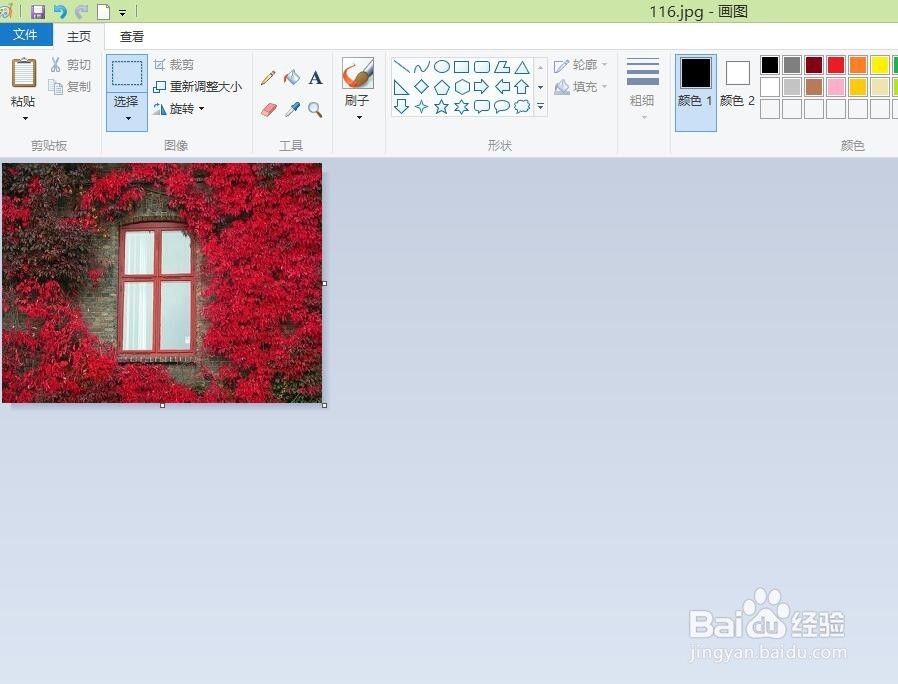This screenshot has height=684, width=898.
Task: Choose the six-point star shape
Action: tap(462, 107)
